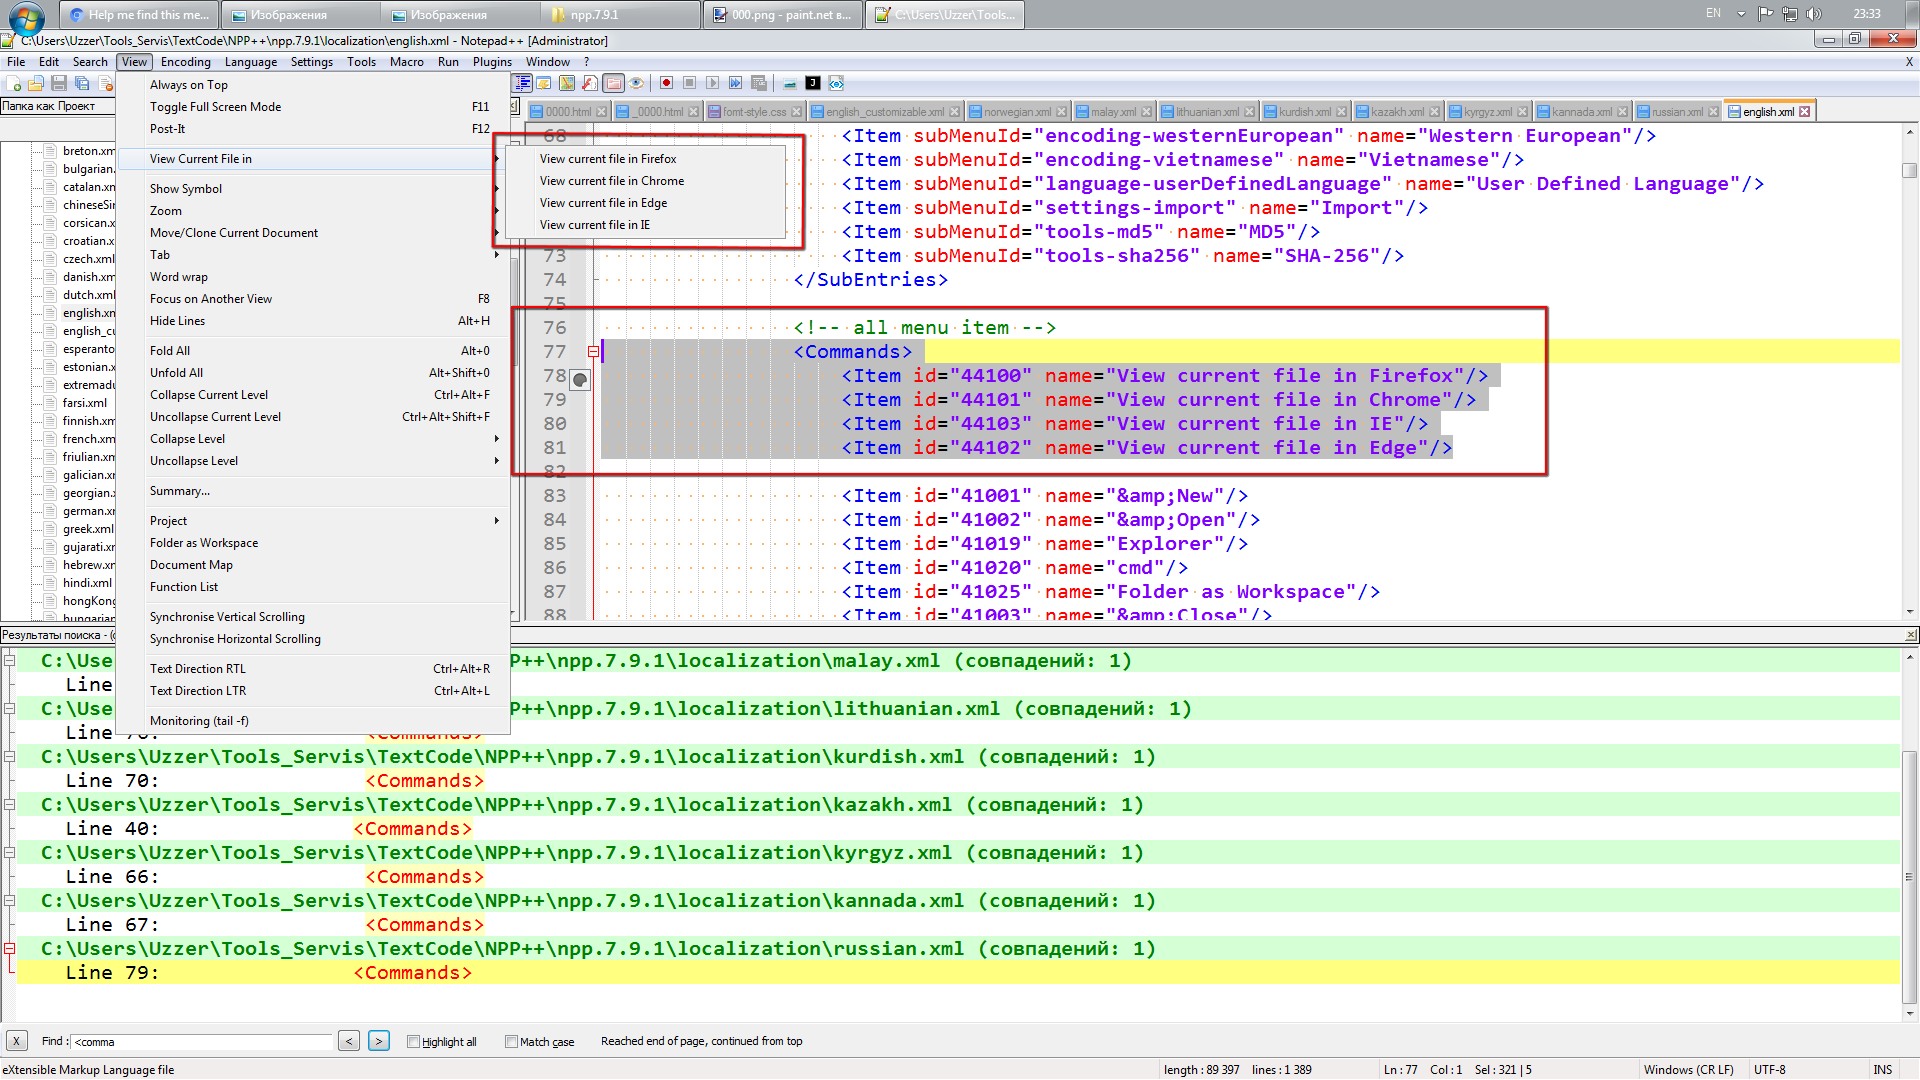Viewport: 1920px width, 1080px height.
Task: Collapse the kurdish.xml search result group
Action: [x=9, y=757]
